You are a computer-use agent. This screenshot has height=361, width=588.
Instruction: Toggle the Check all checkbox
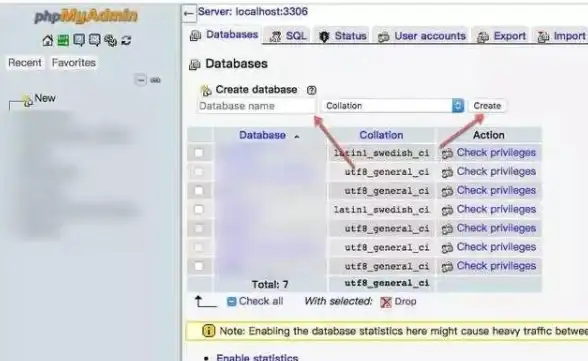[232, 301]
